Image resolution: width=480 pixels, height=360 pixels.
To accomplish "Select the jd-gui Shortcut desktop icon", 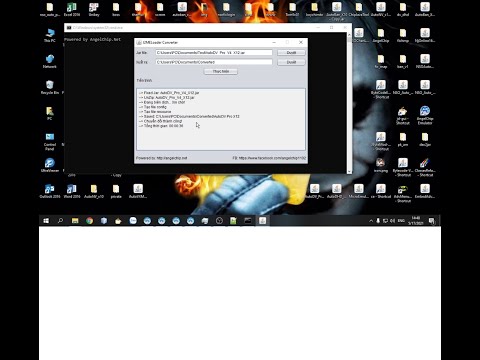I will [403, 116].
